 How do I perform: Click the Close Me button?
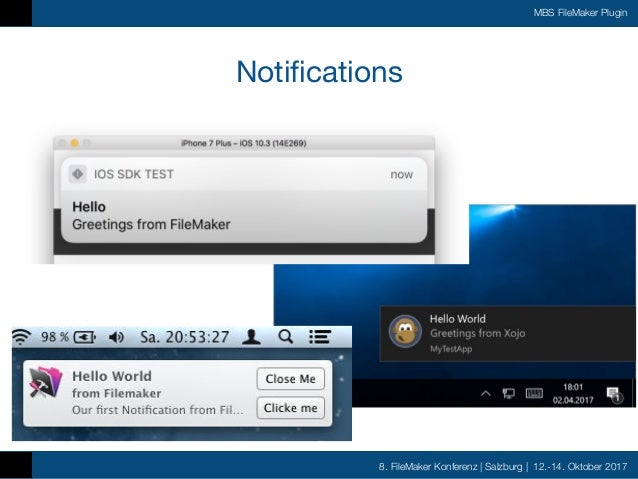coord(291,379)
